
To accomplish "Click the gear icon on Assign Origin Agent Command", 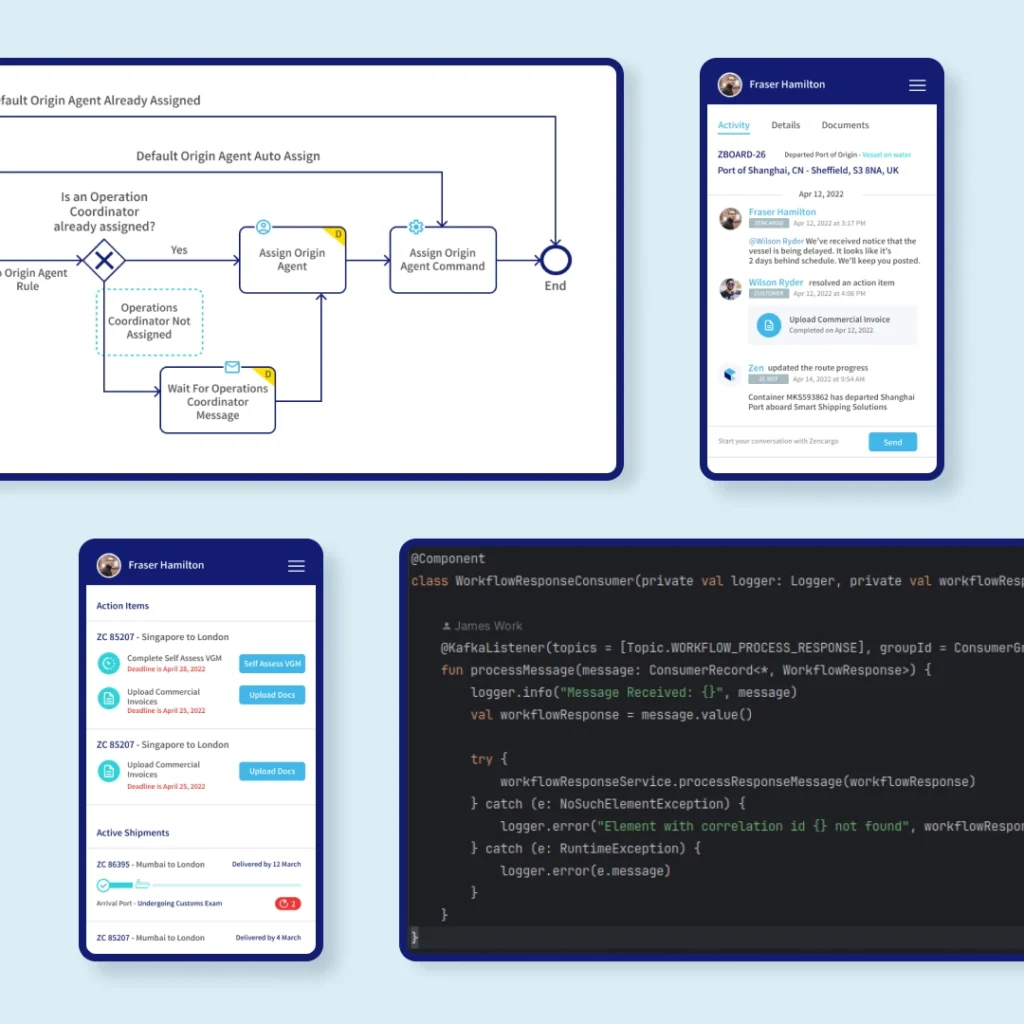I will (416, 227).
